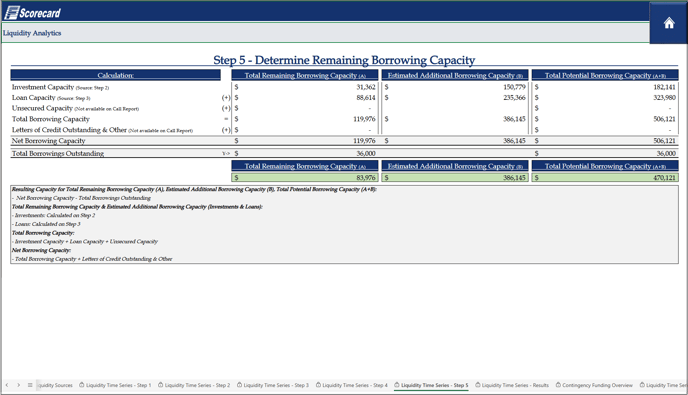Click the bold 'Net Borrowing Capacity:' note heading
This screenshot has width=688, height=395.
pyautogui.click(x=41, y=250)
